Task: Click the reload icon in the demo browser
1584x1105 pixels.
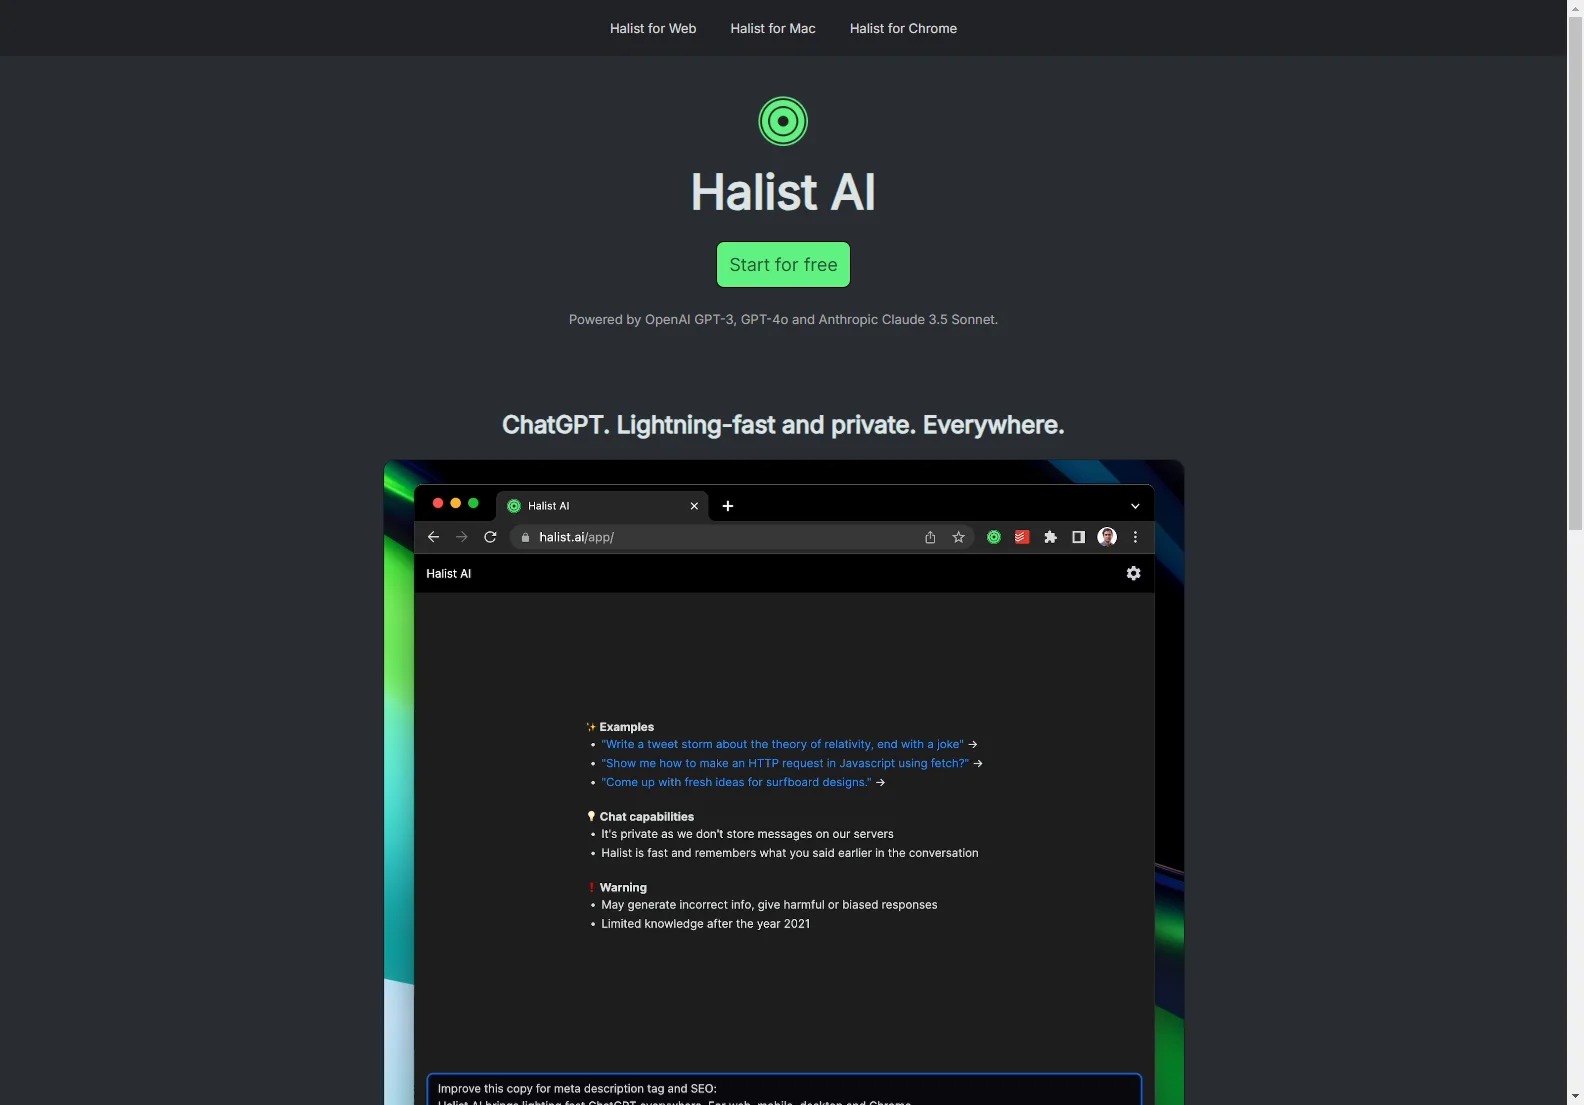Action: pos(490,537)
